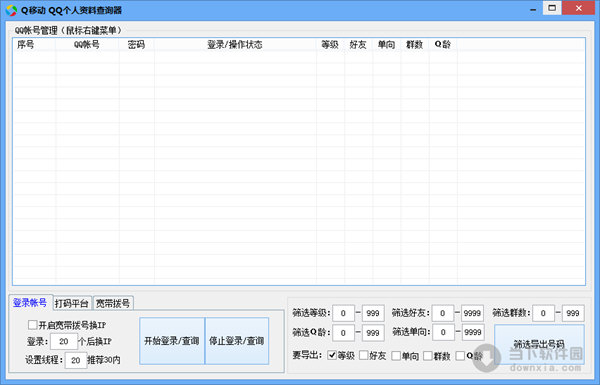Click the 筛选好友 maximum value field

click(x=472, y=313)
